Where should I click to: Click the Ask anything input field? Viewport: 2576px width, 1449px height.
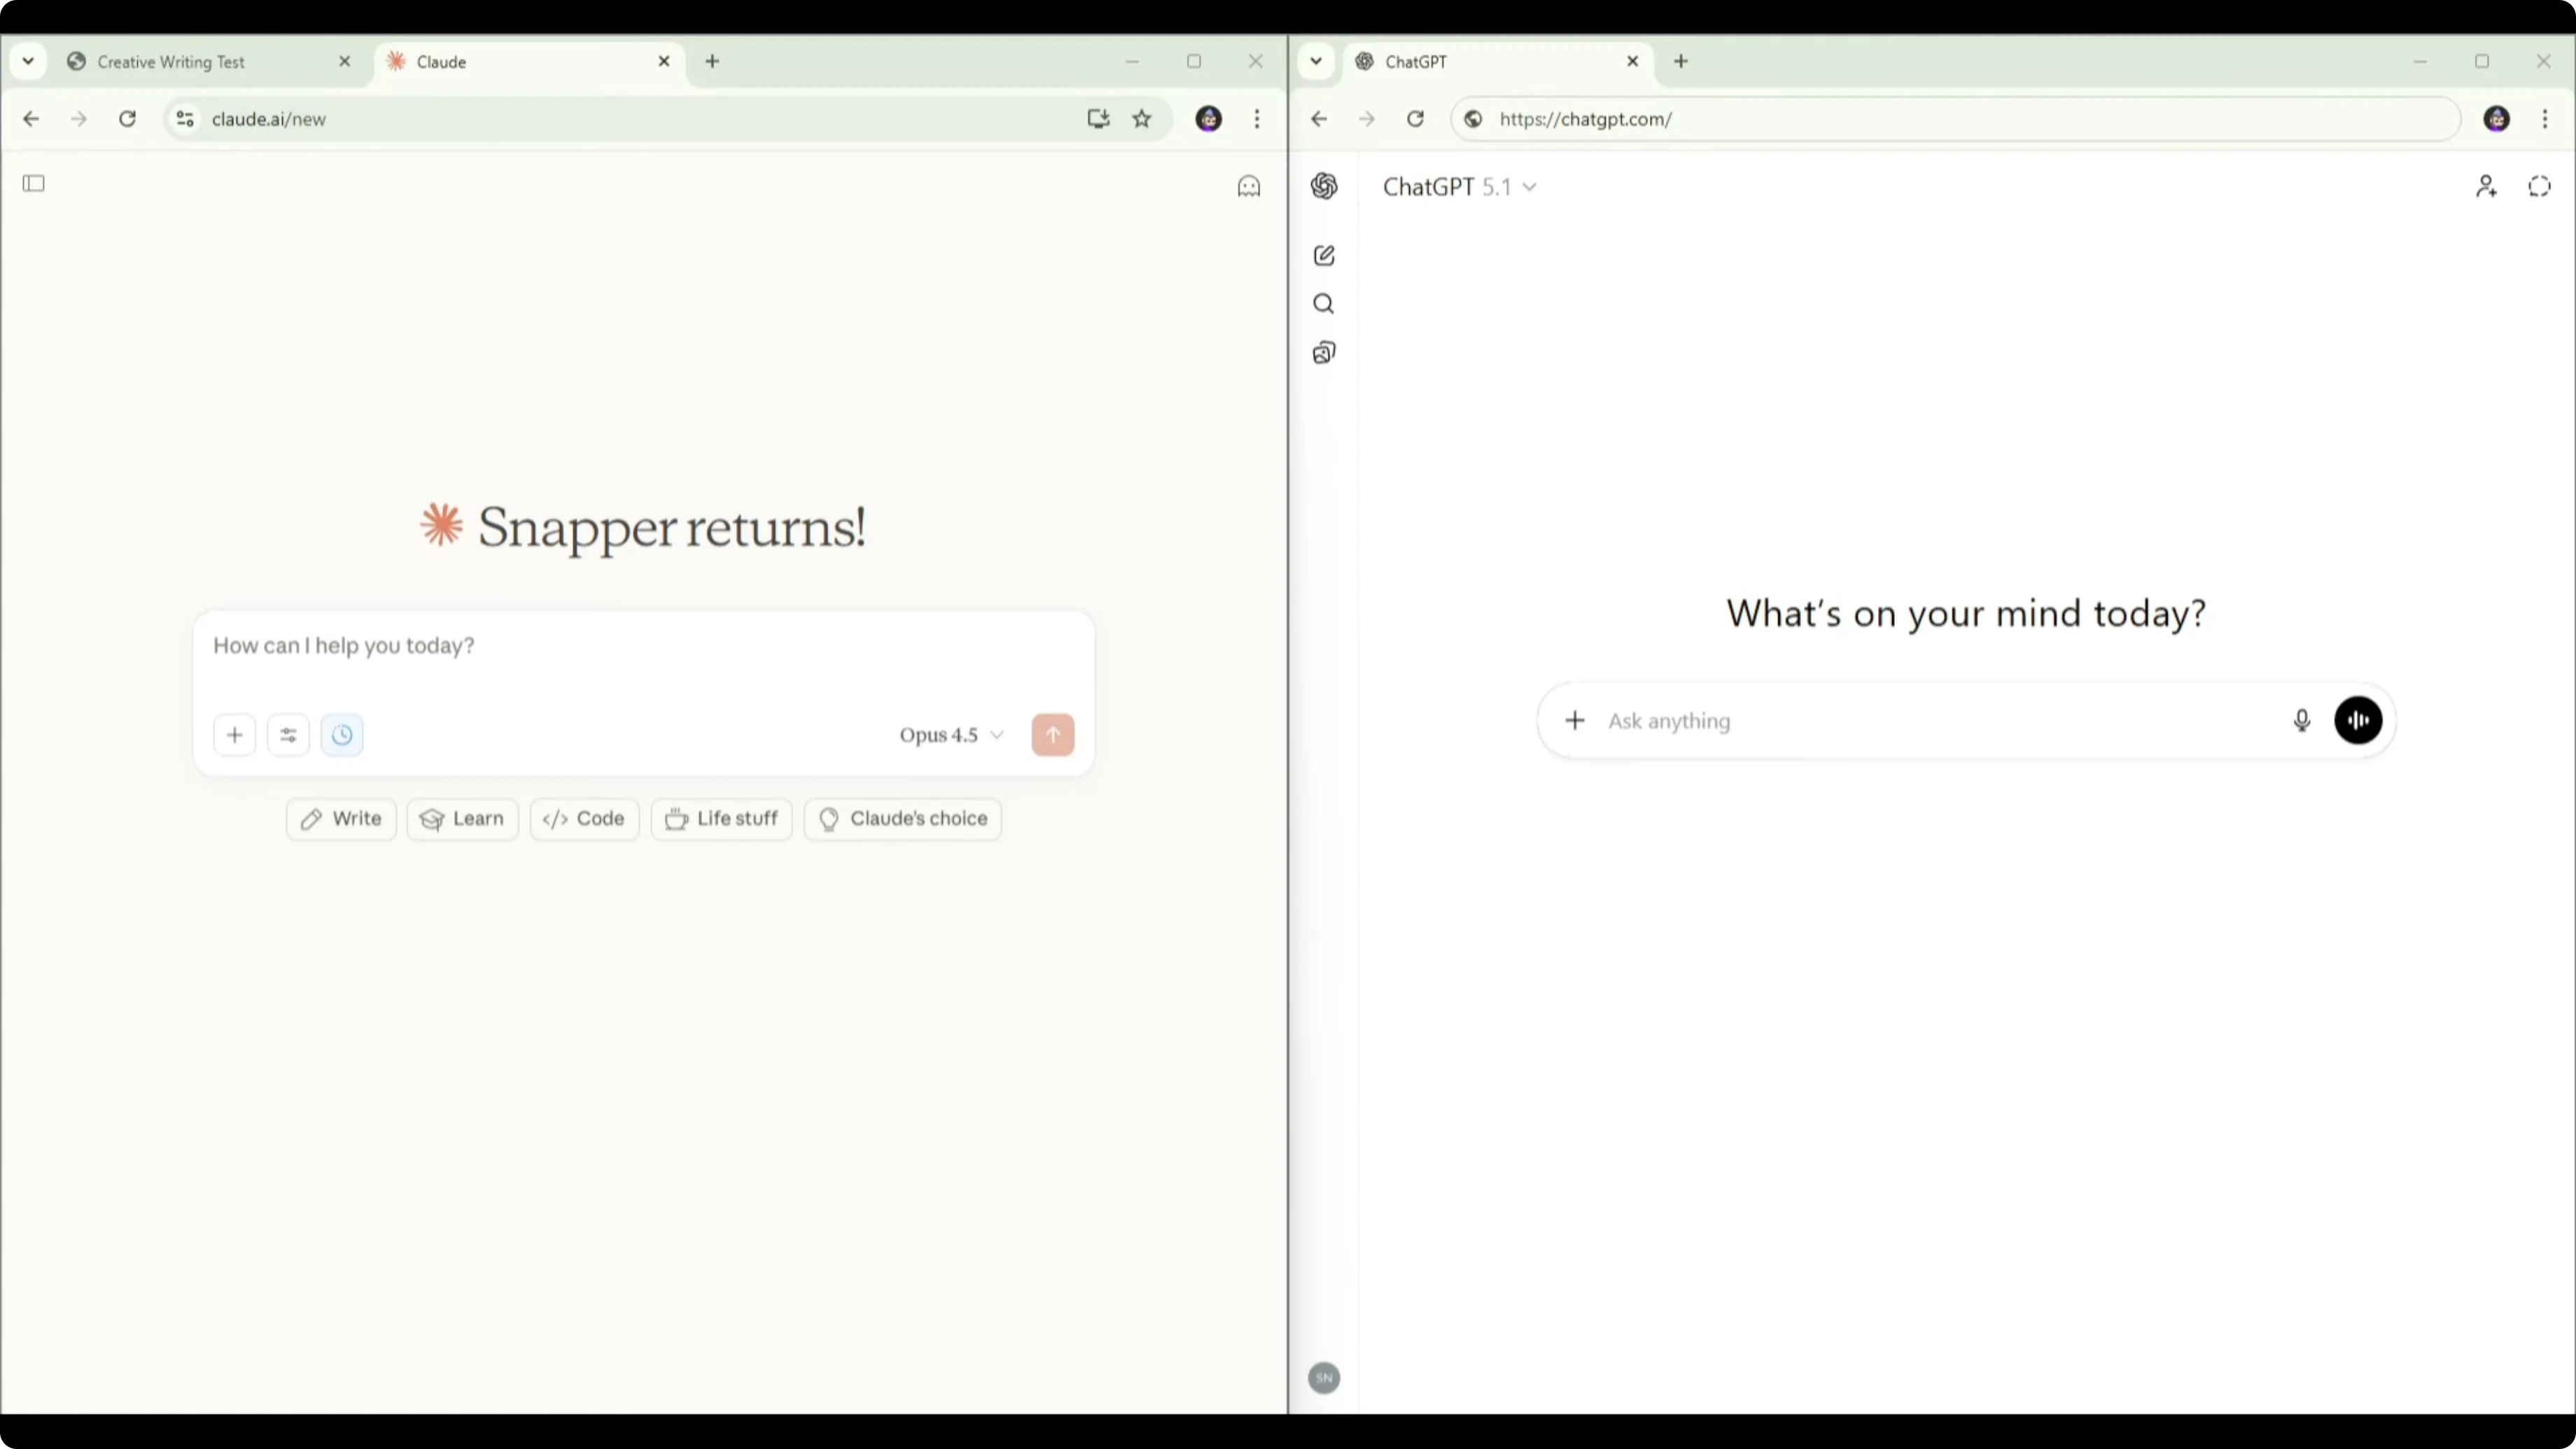pos(1930,721)
